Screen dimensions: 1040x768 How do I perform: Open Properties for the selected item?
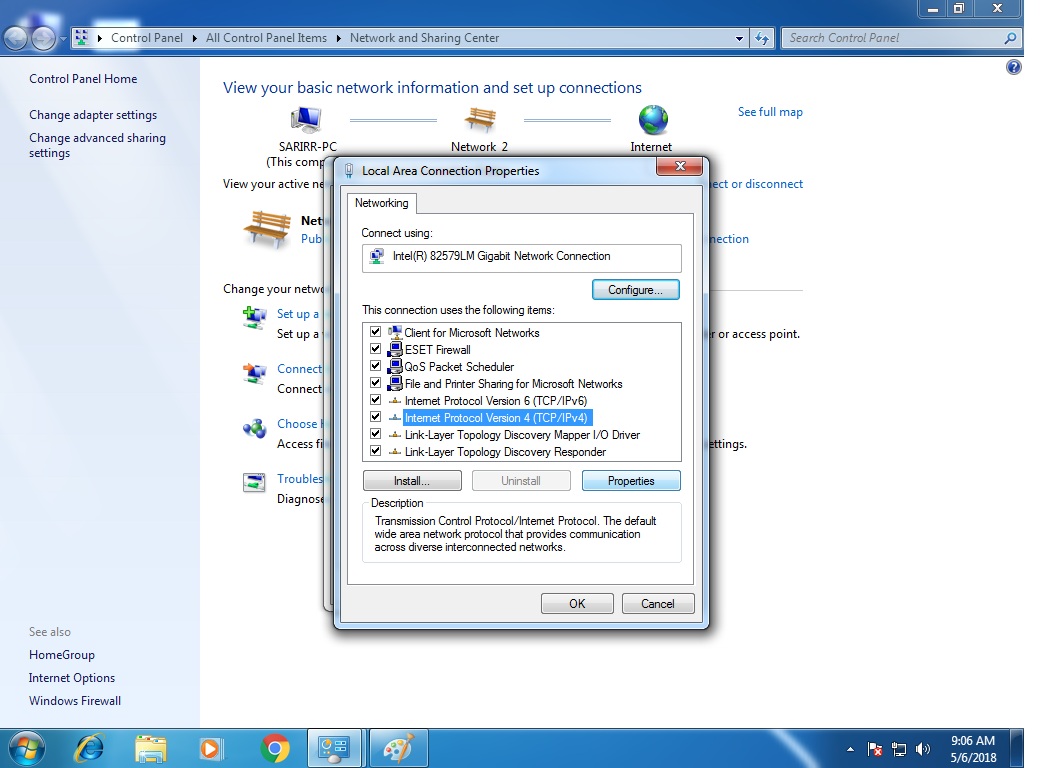pyautogui.click(x=631, y=481)
